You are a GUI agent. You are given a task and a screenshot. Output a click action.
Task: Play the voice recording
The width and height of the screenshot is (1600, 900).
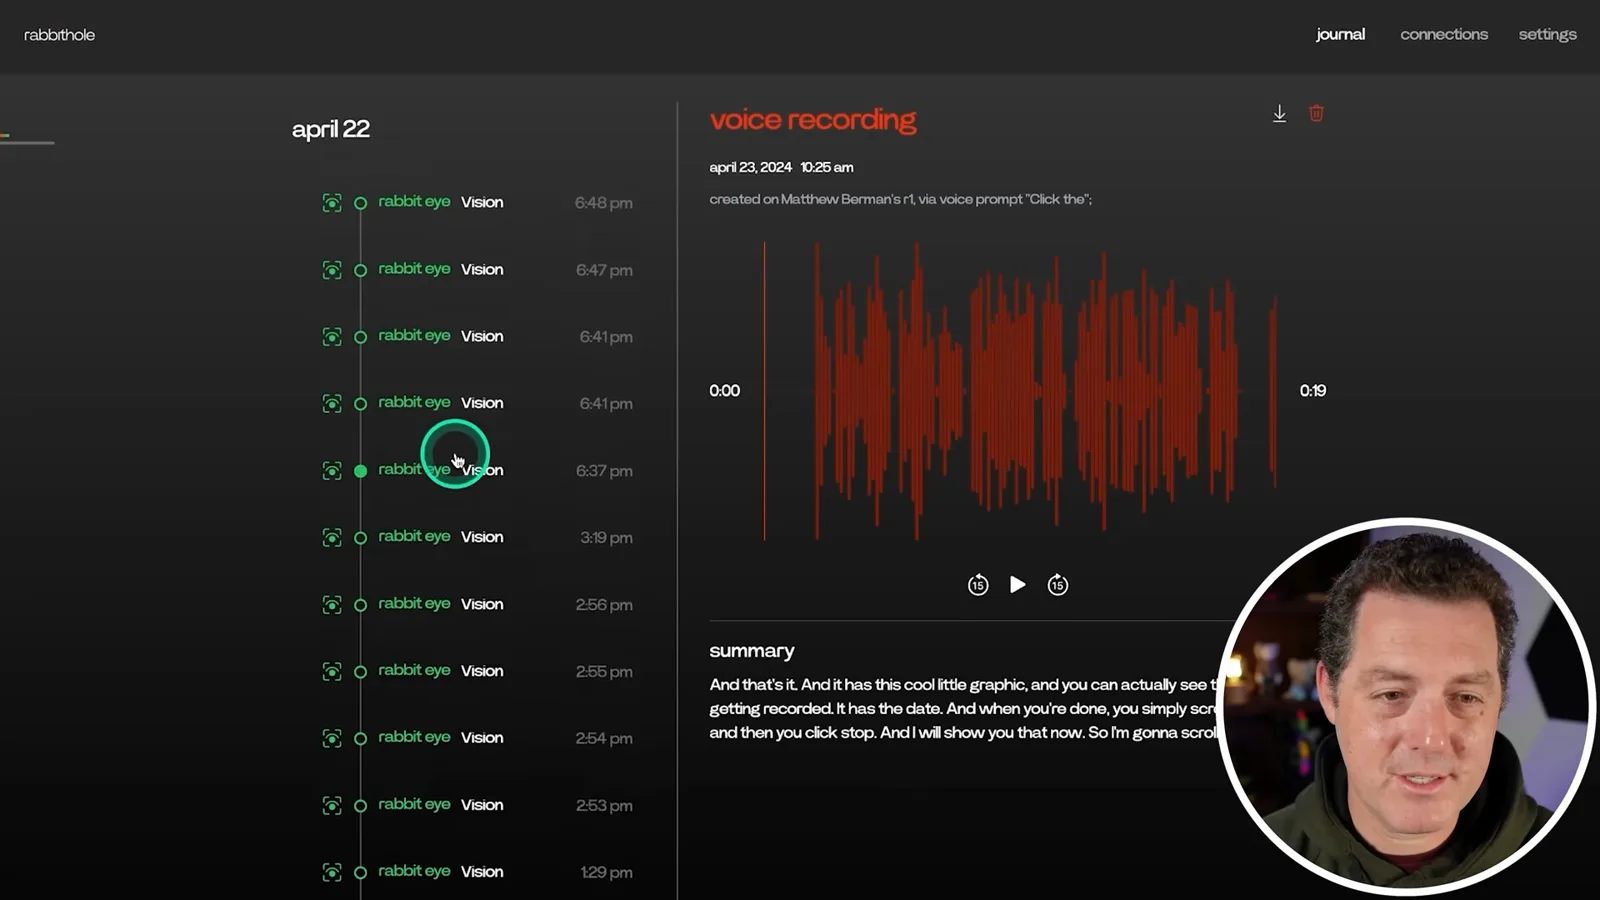[x=1017, y=585]
